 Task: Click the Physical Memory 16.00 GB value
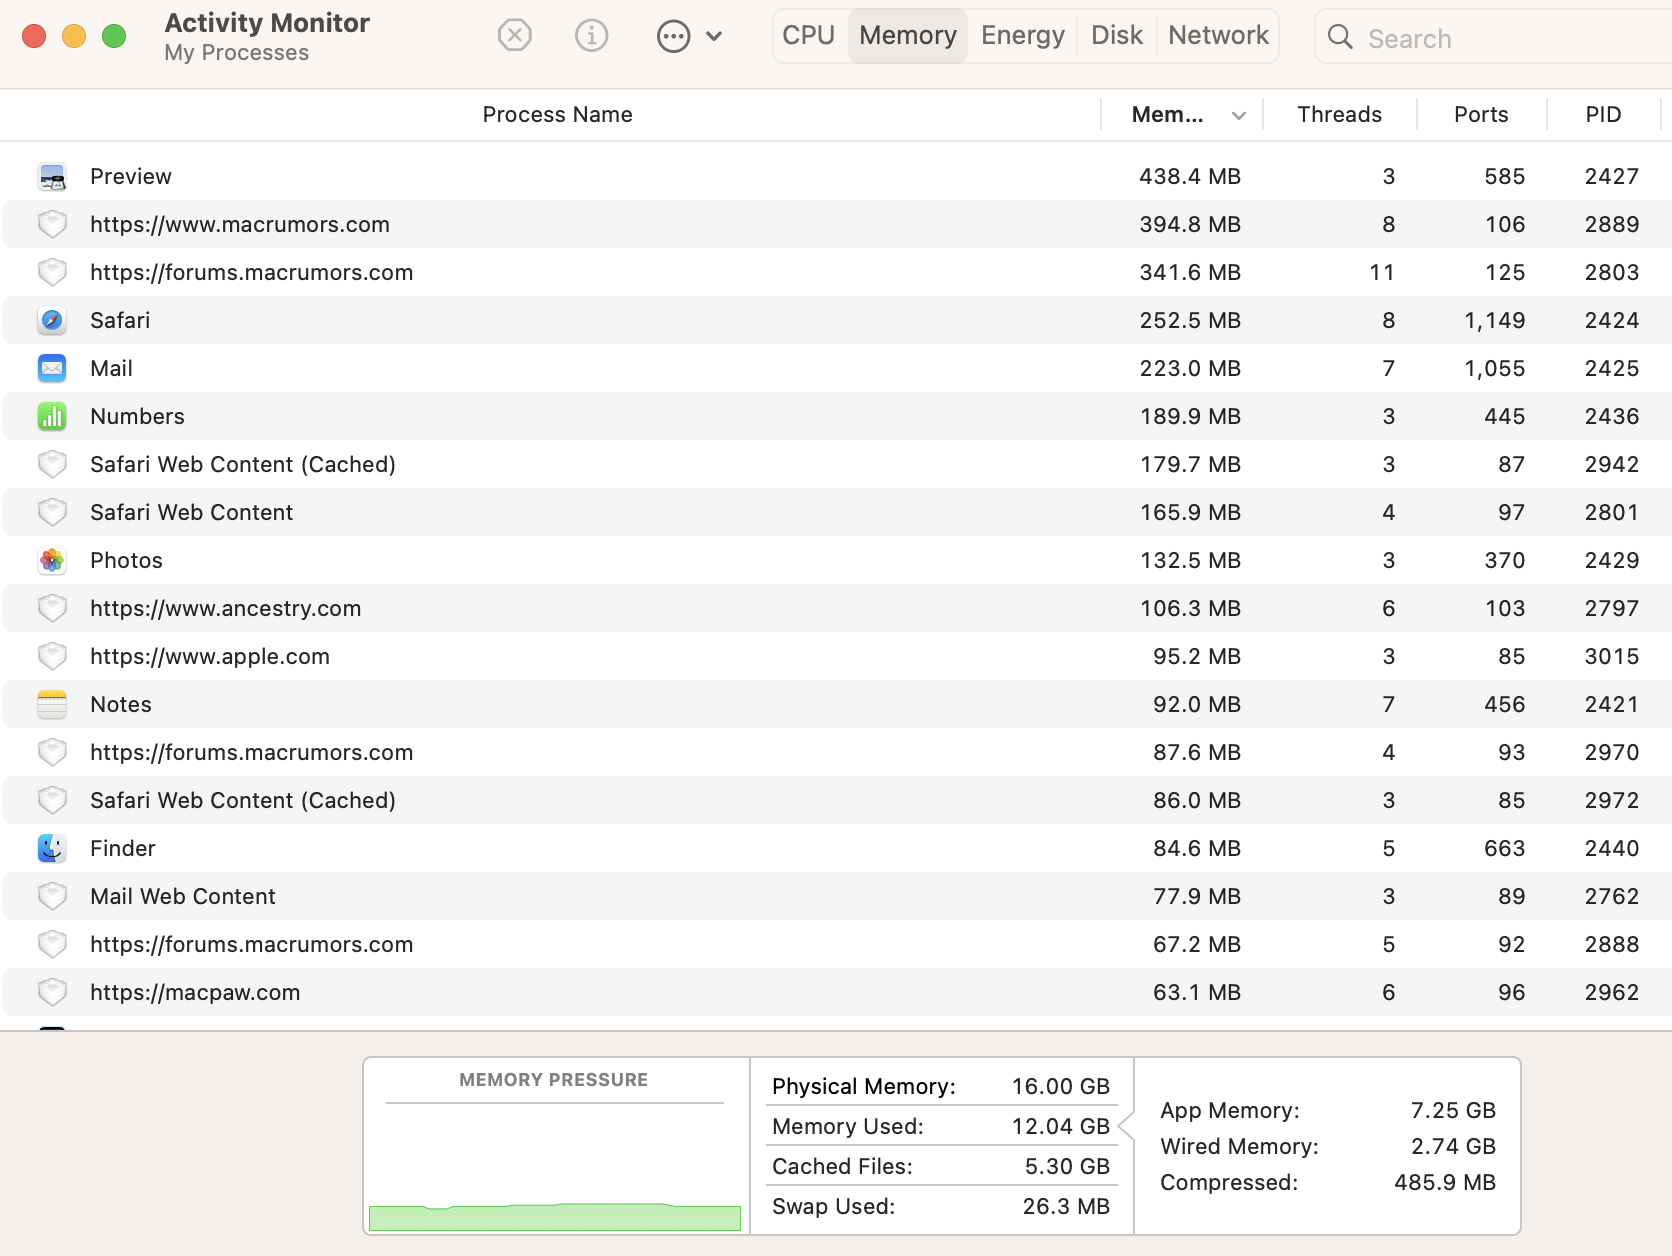(x=1061, y=1086)
